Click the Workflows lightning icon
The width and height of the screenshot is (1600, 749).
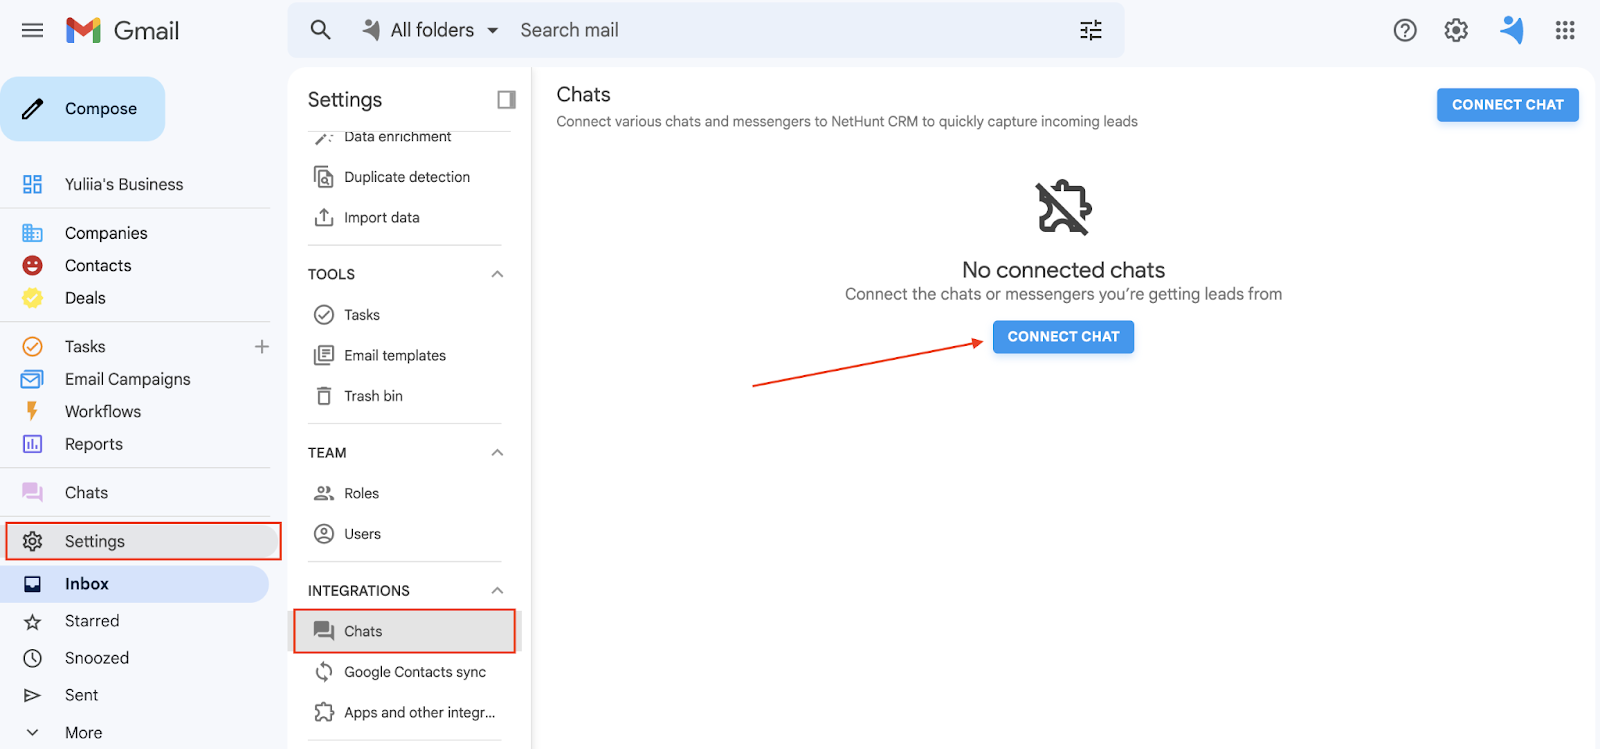click(x=32, y=411)
